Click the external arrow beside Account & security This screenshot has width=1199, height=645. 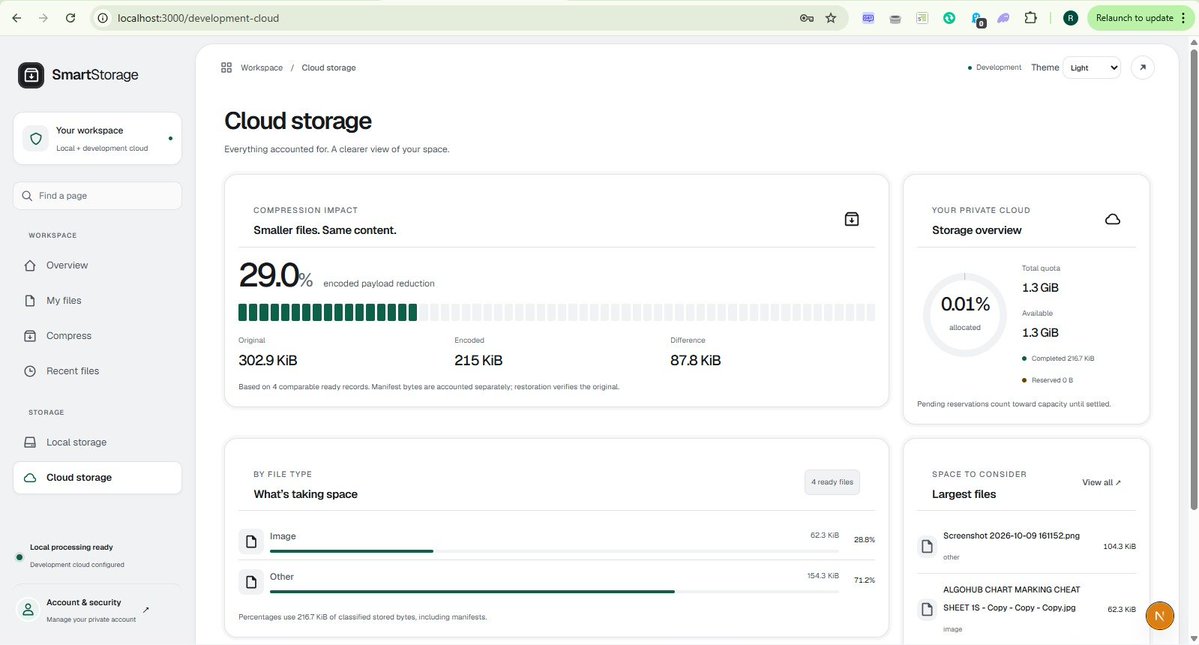[x=146, y=609]
